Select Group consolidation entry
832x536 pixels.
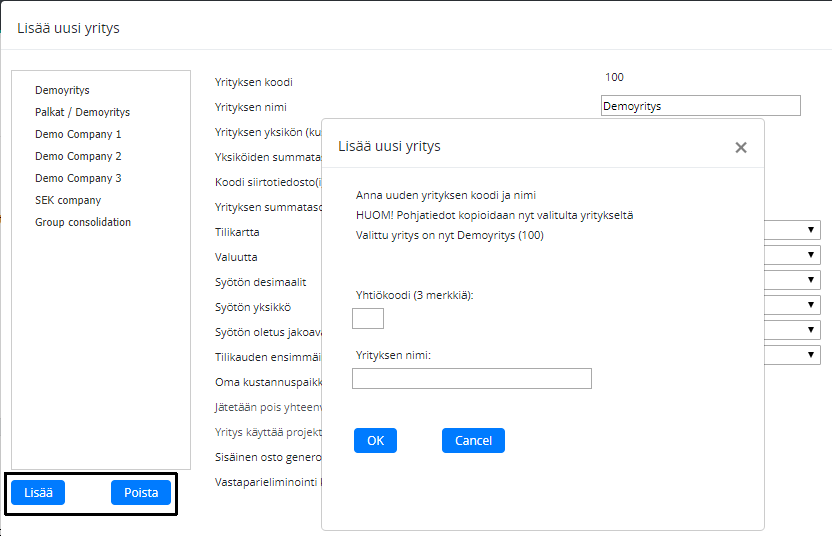83,222
